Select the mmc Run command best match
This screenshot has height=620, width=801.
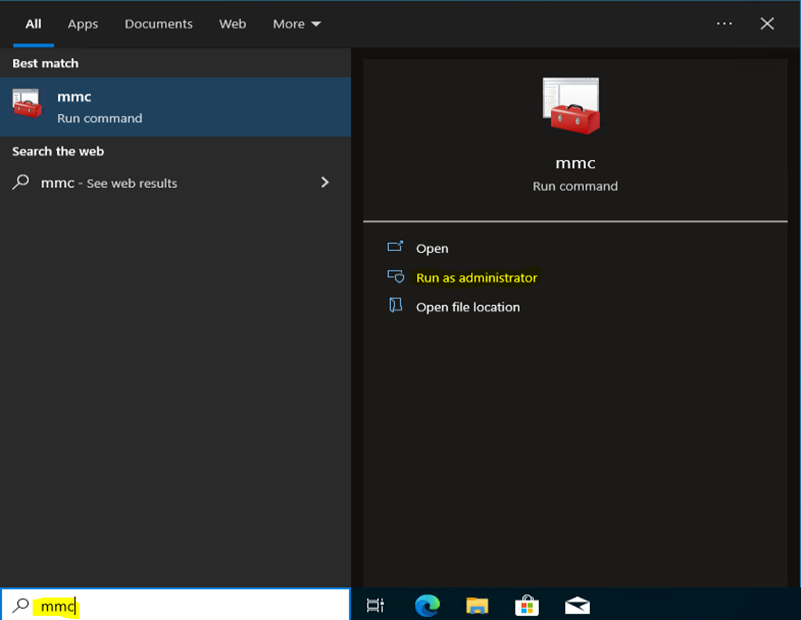(x=175, y=107)
